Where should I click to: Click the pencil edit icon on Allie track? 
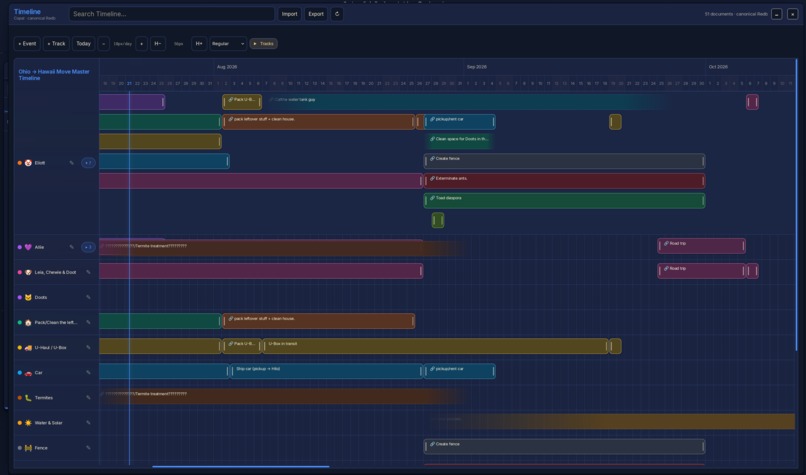point(71,247)
